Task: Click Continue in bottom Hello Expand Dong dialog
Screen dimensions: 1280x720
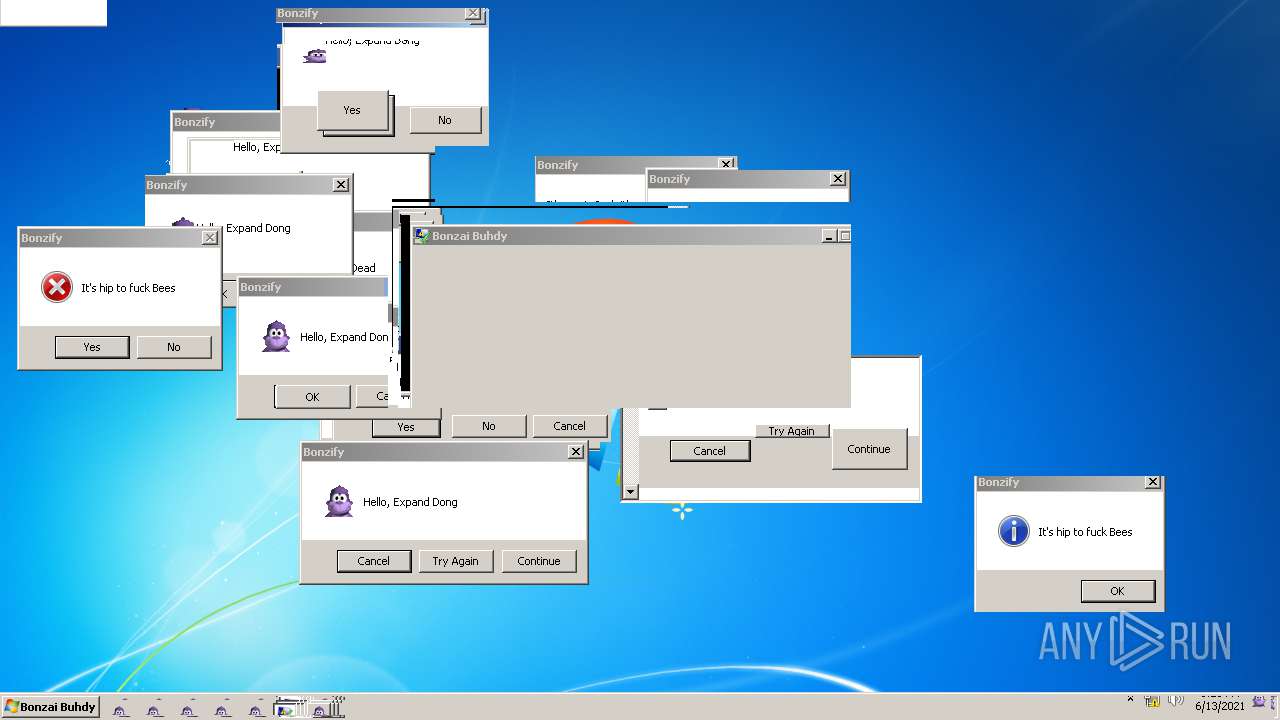Action: point(539,561)
